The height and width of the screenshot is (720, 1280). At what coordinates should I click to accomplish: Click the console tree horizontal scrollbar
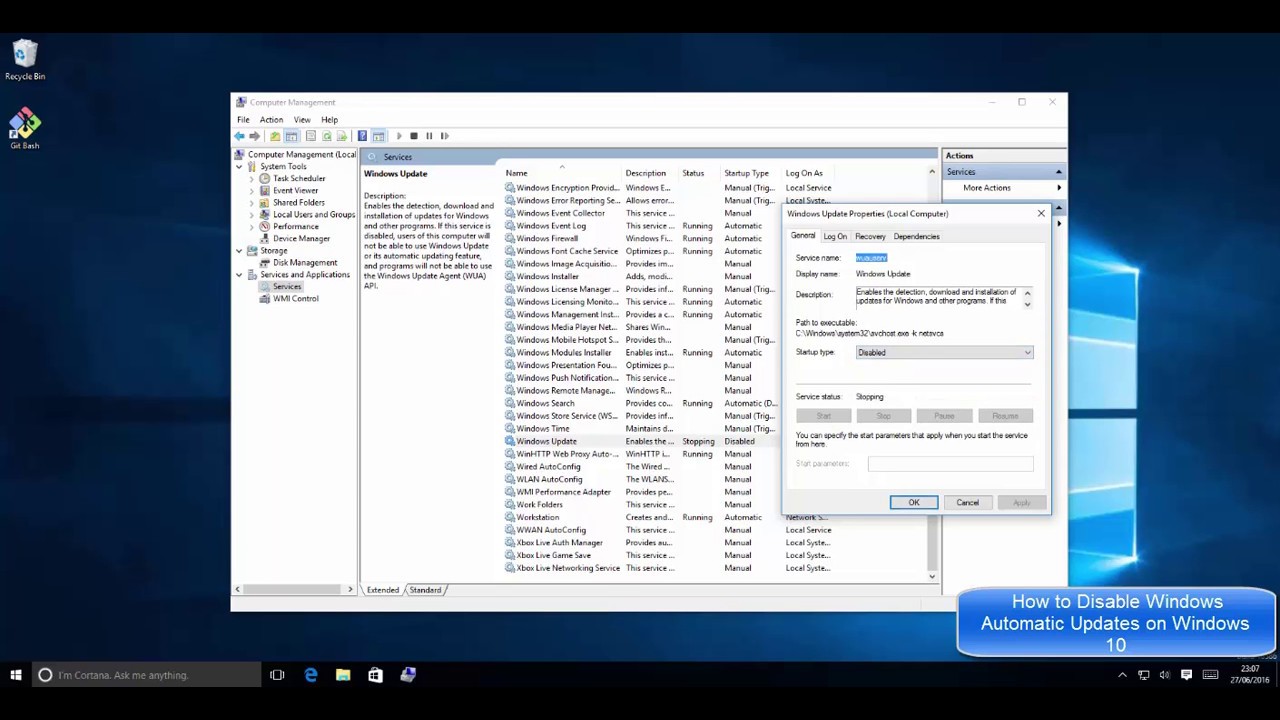[x=294, y=590]
